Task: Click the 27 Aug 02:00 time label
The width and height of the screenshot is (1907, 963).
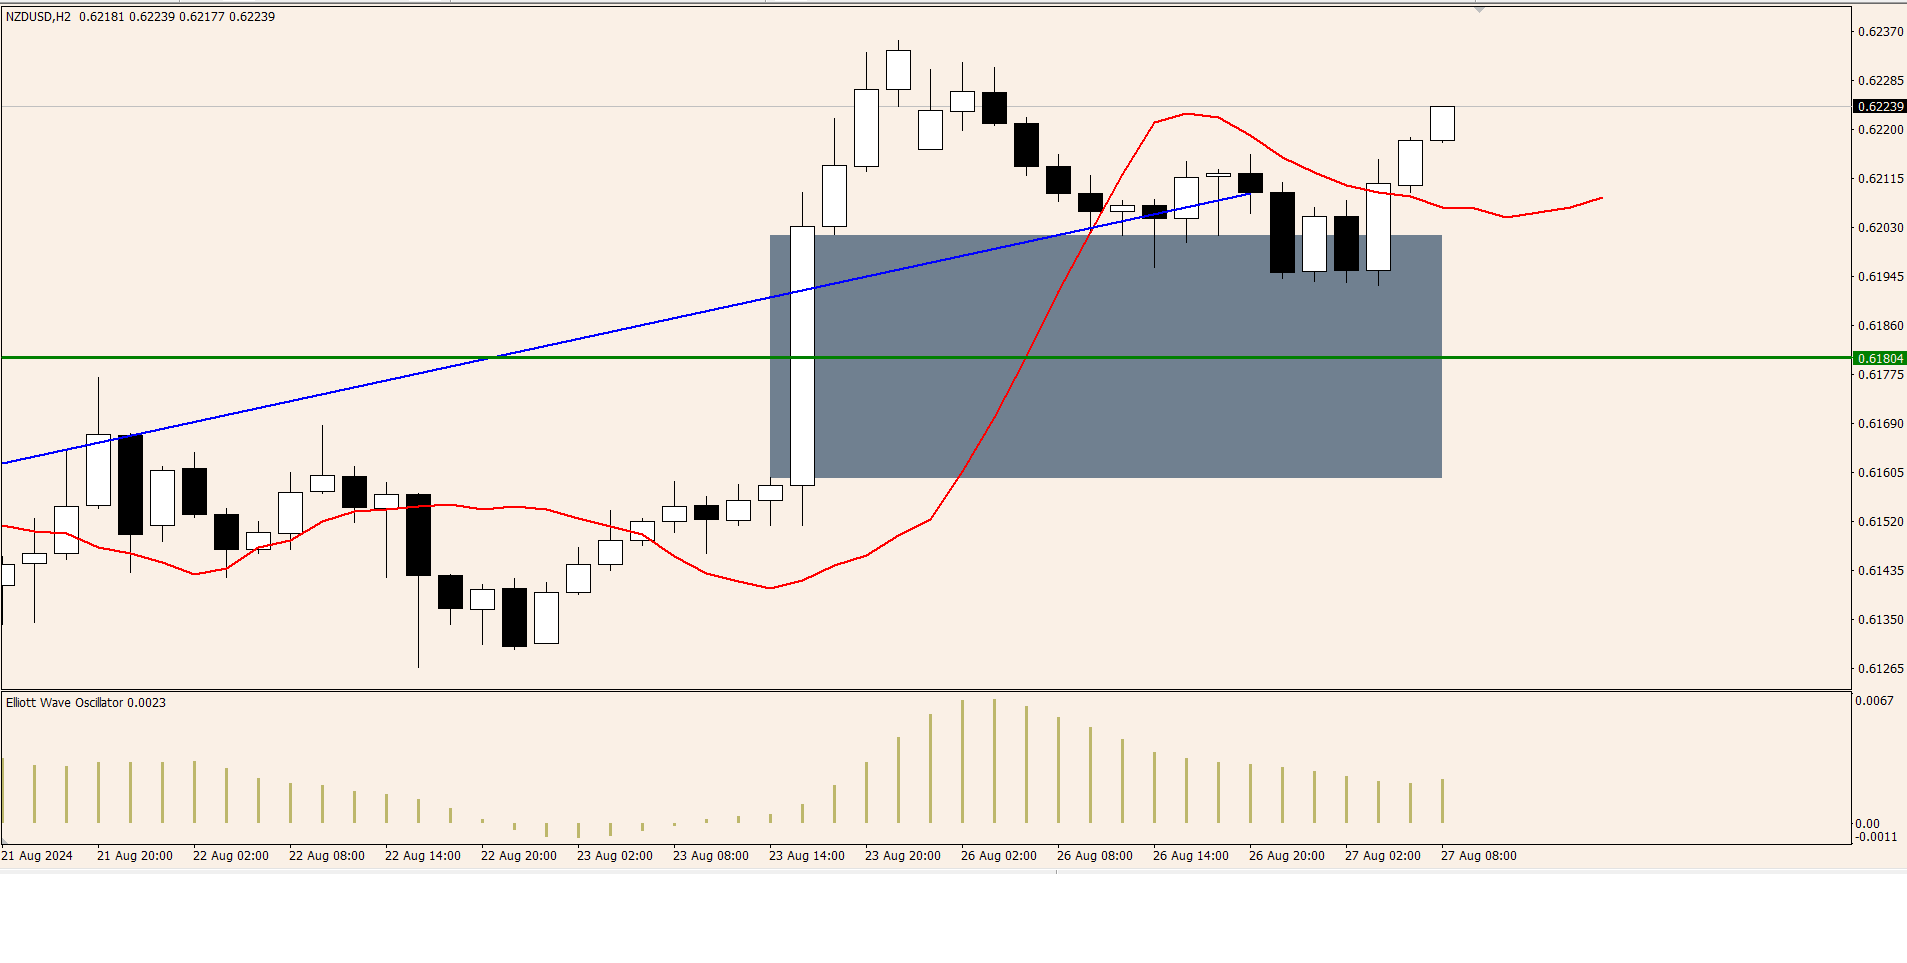Action: click(x=1383, y=856)
